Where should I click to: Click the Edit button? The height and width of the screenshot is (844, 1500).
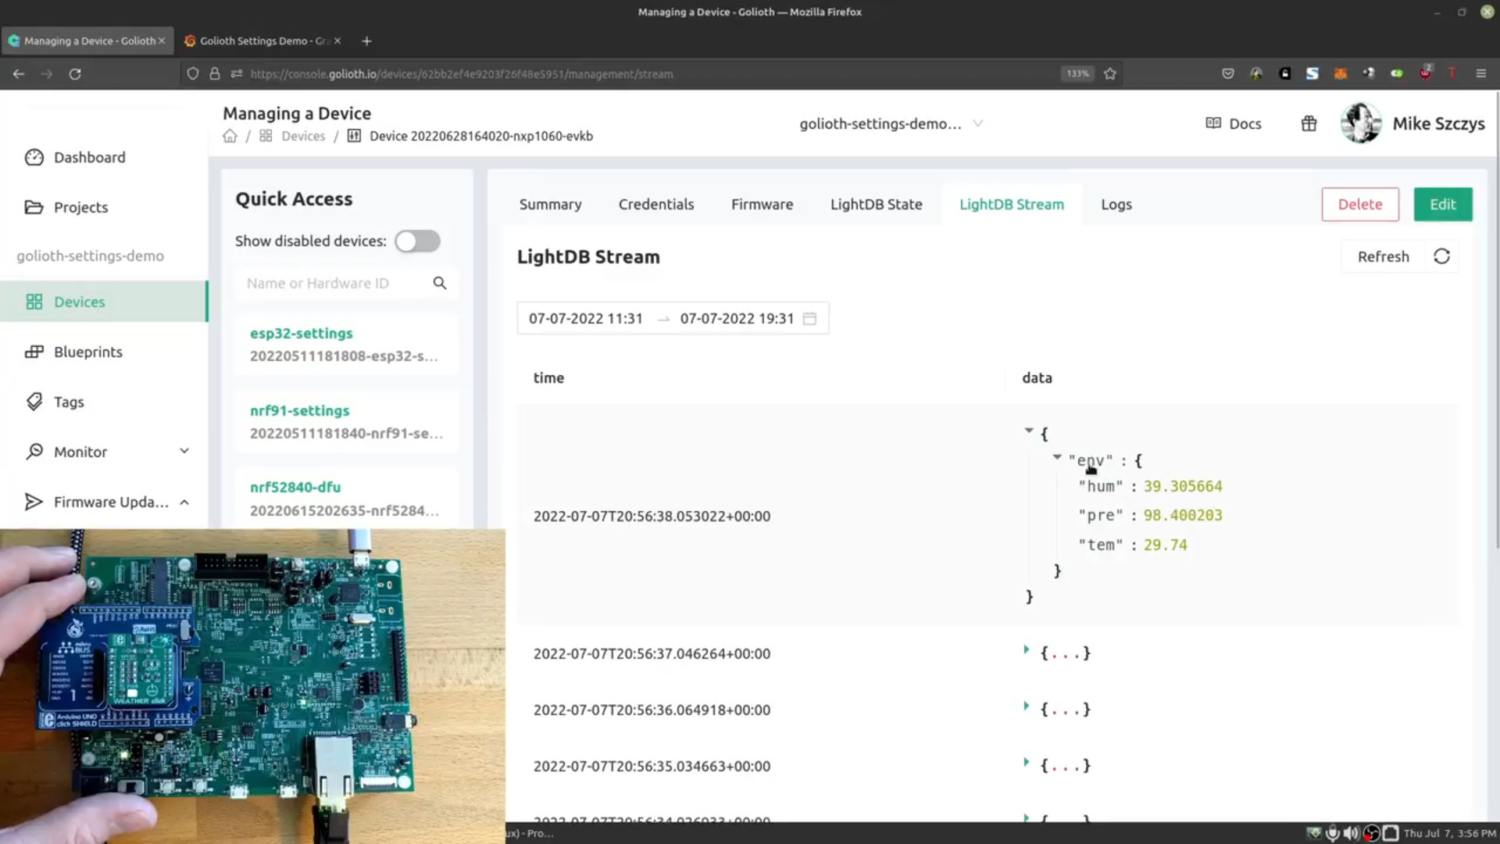[x=1442, y=203]
